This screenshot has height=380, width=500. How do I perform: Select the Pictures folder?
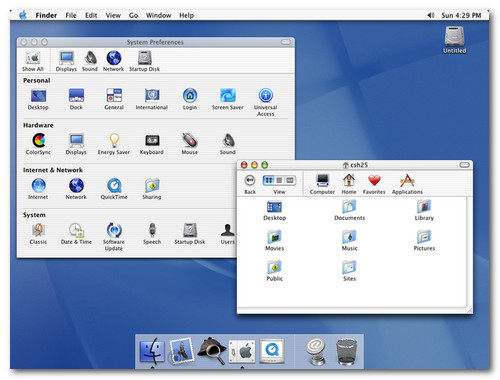pos(424,241)
